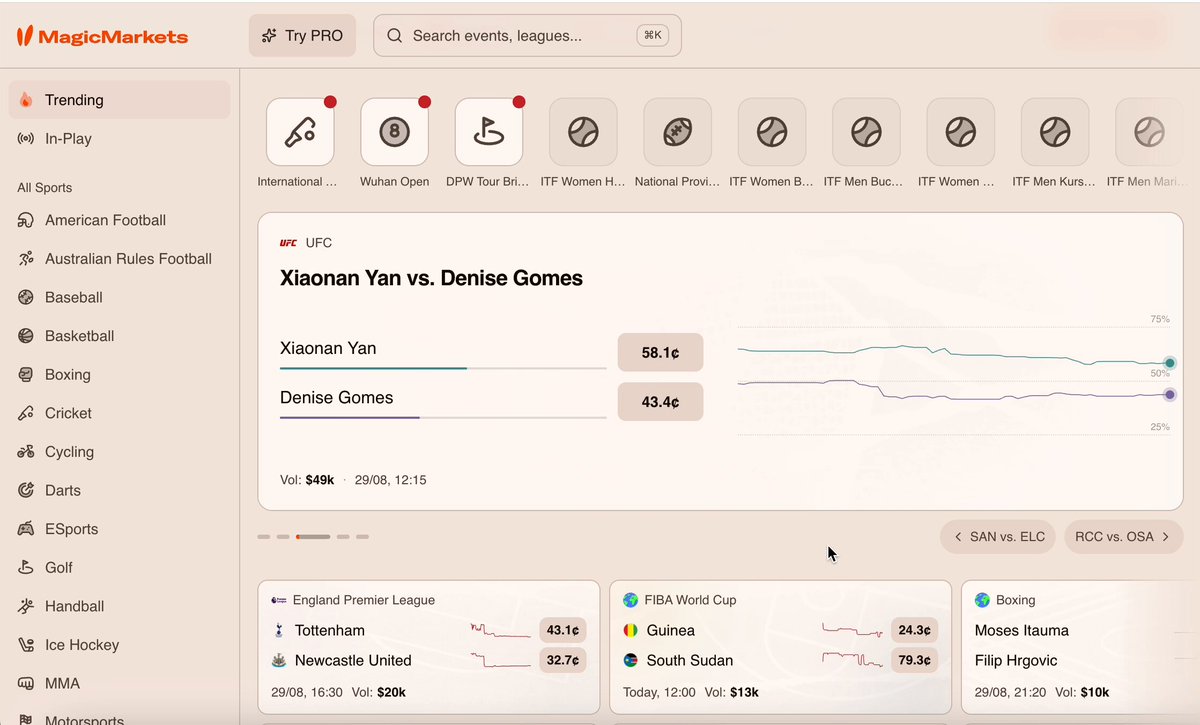Click the Tottenham 43.1¢ price button
This screenshot has height=725, width=1200.
(562, 630)
